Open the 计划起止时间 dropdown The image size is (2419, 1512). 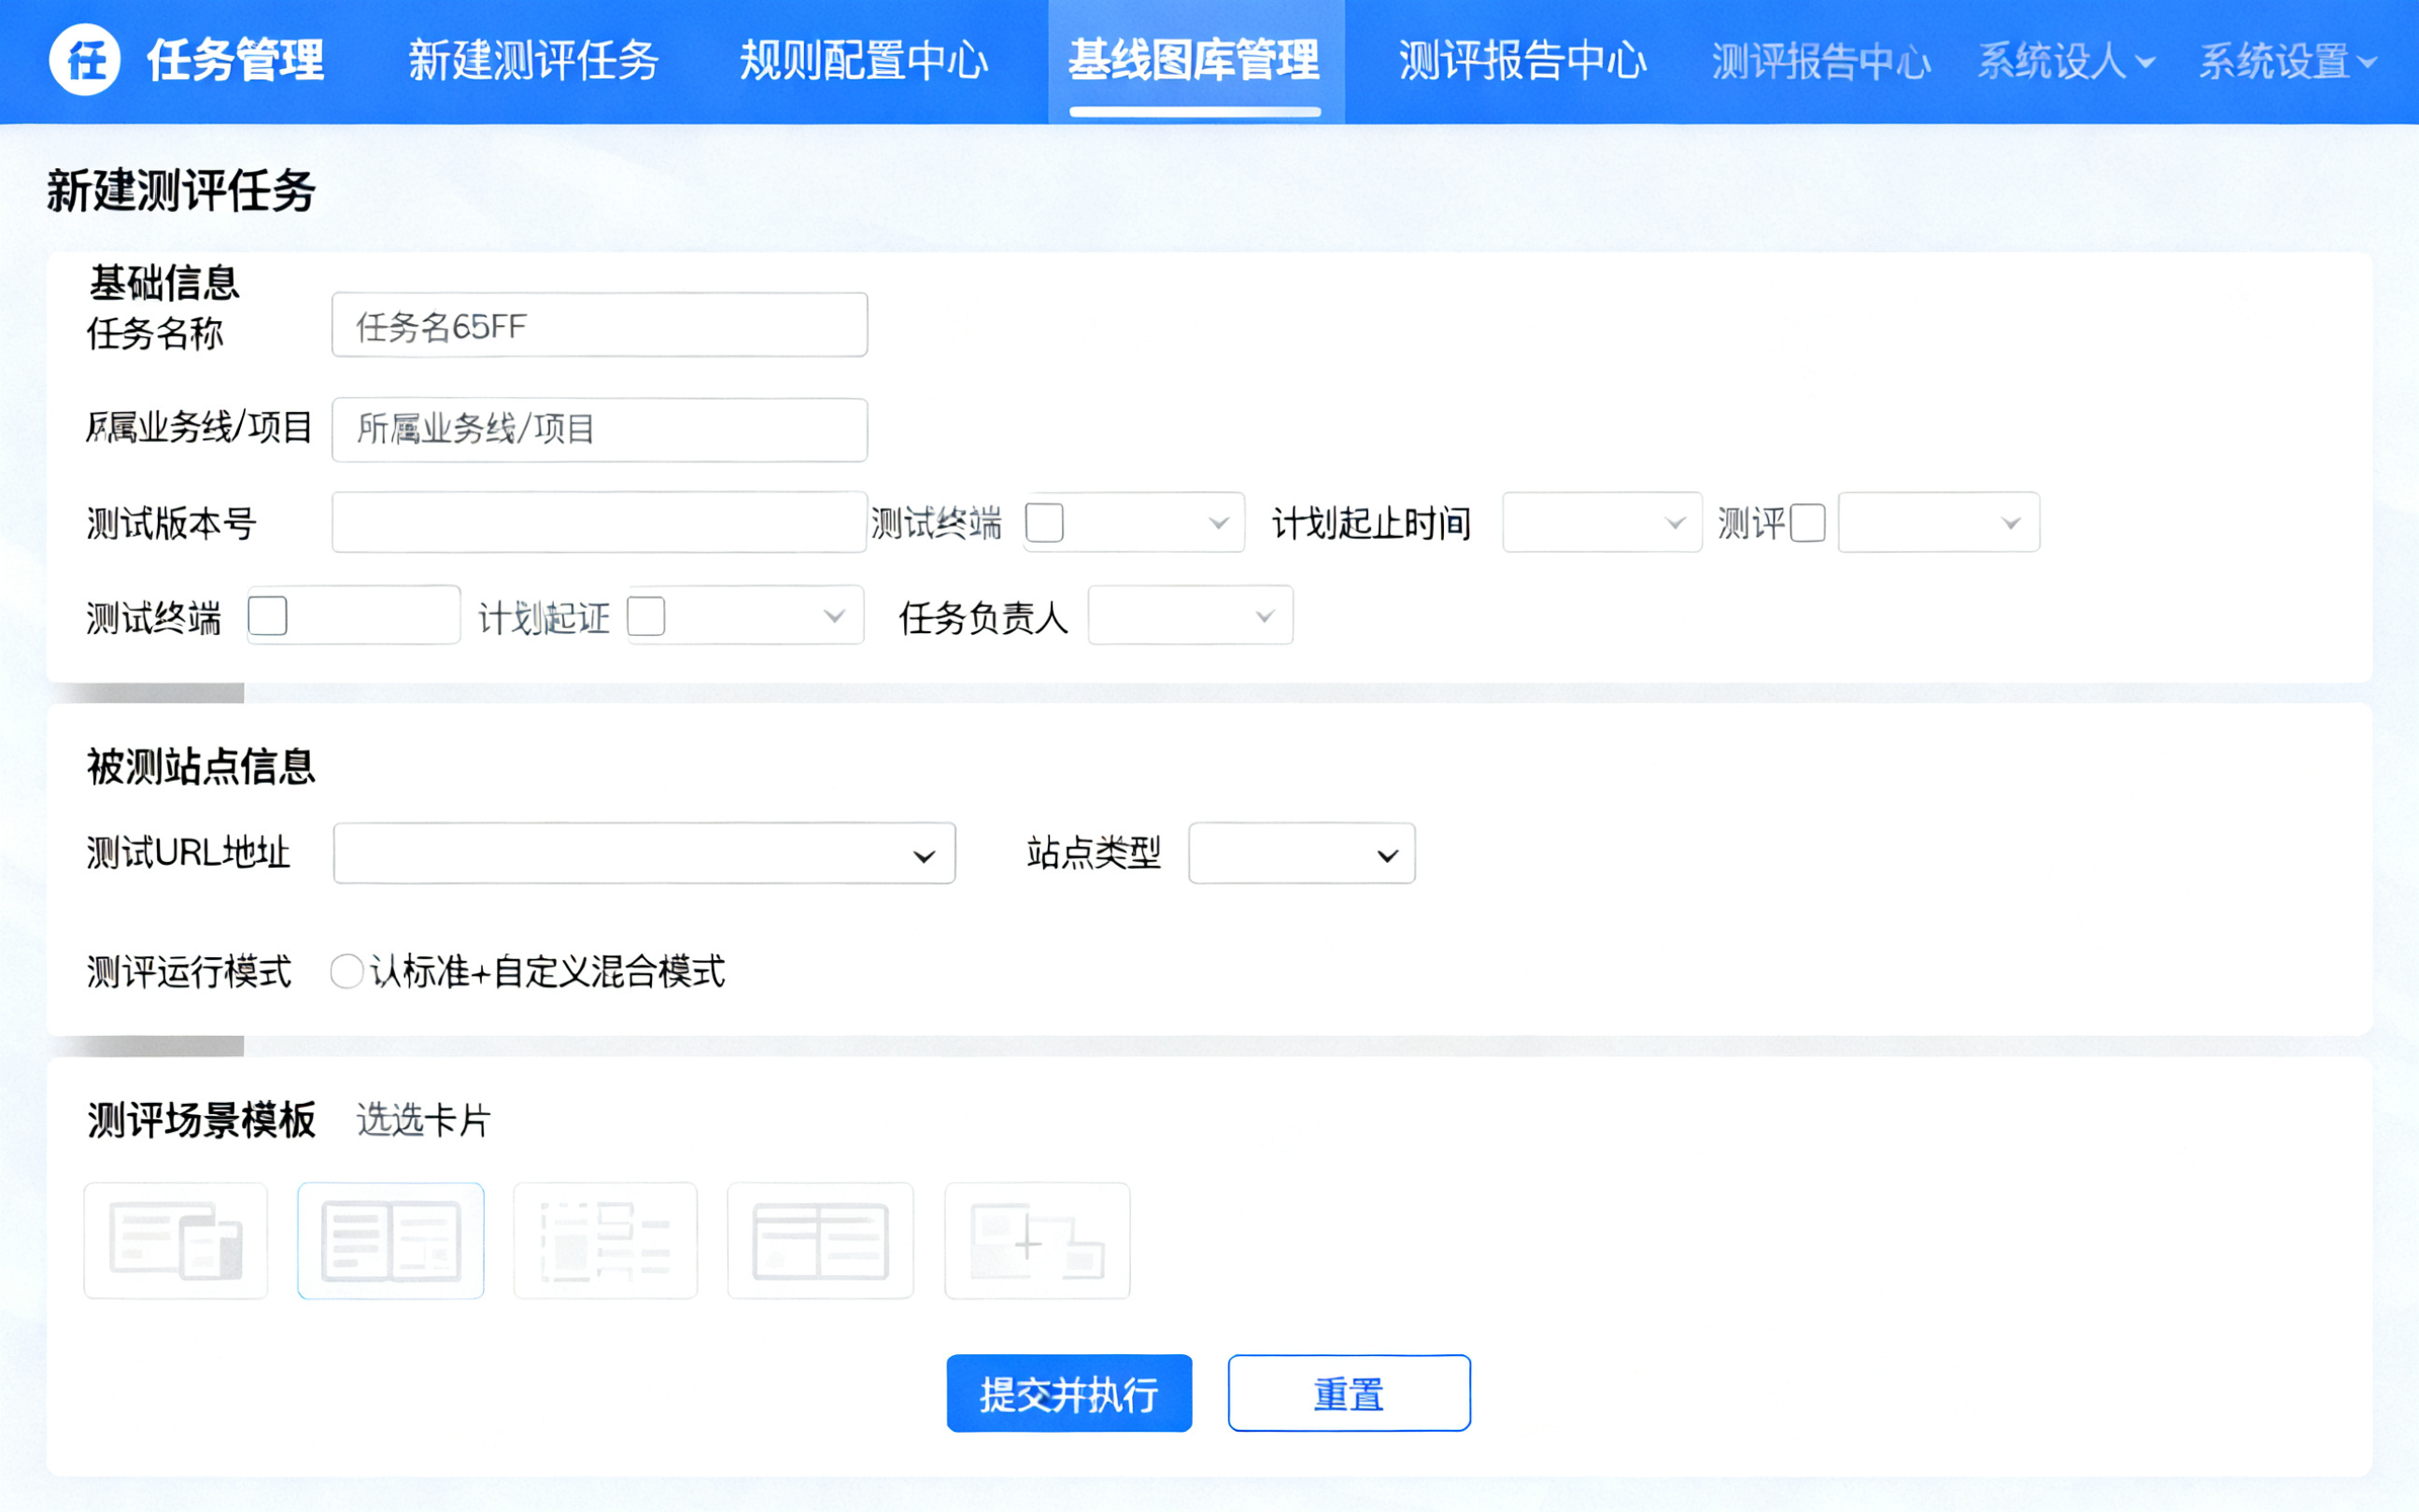click(1603, 522)
